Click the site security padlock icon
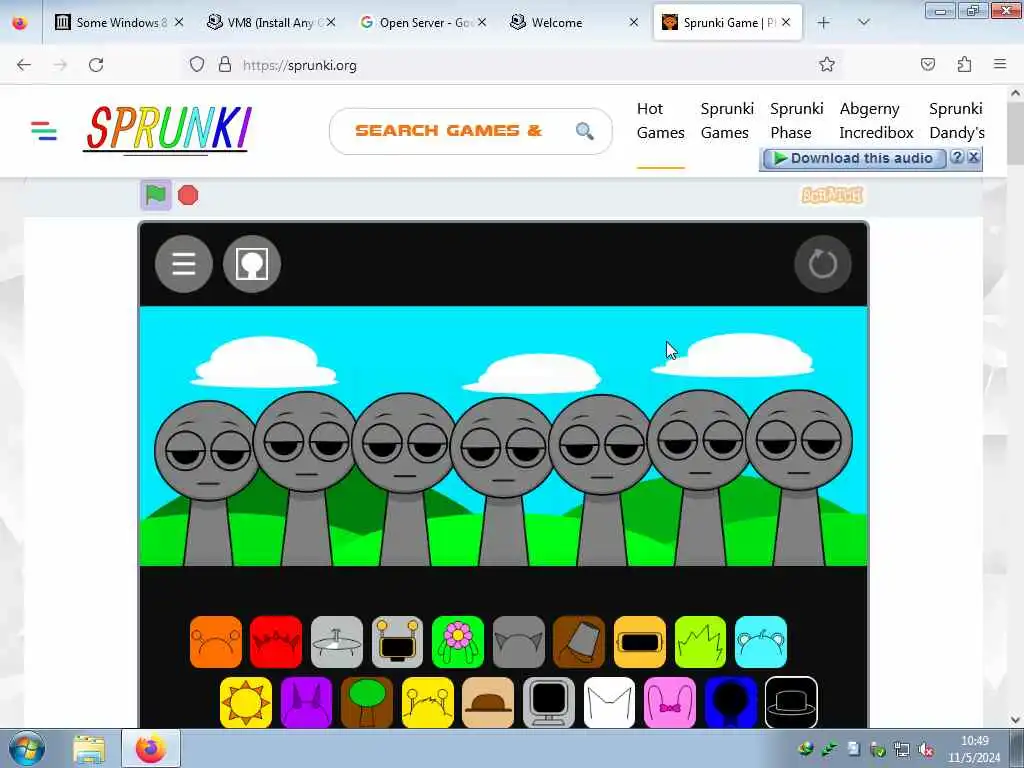This screenshot has height=768, width=1024. point(225,65)
